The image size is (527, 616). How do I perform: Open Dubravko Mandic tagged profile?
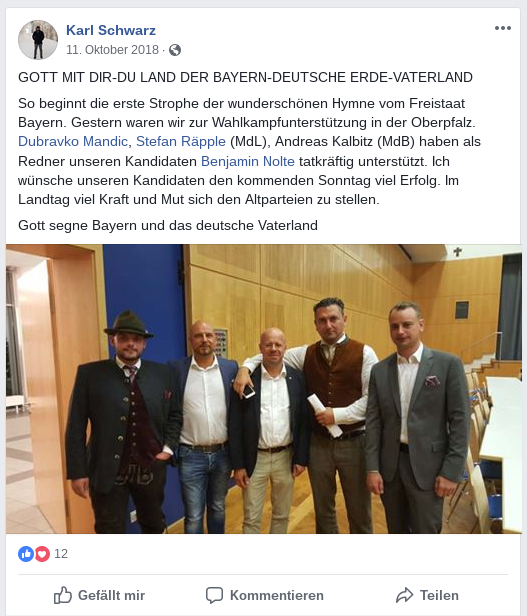coord(73,141)
